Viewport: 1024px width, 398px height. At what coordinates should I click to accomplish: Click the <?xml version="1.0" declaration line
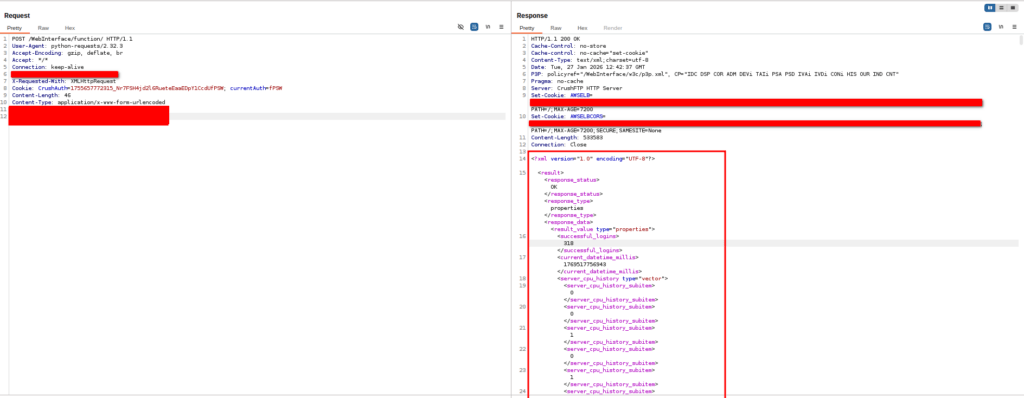(x=593, y=159)
